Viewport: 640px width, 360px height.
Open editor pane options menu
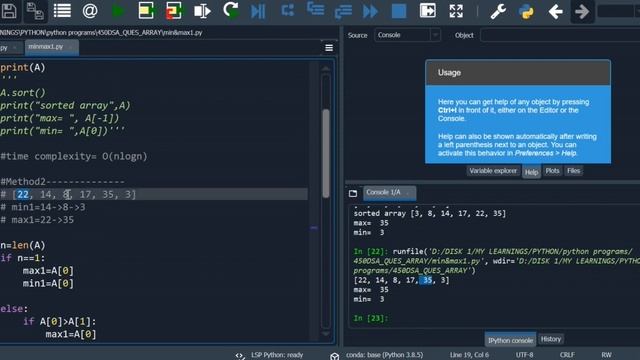[329, 48]
